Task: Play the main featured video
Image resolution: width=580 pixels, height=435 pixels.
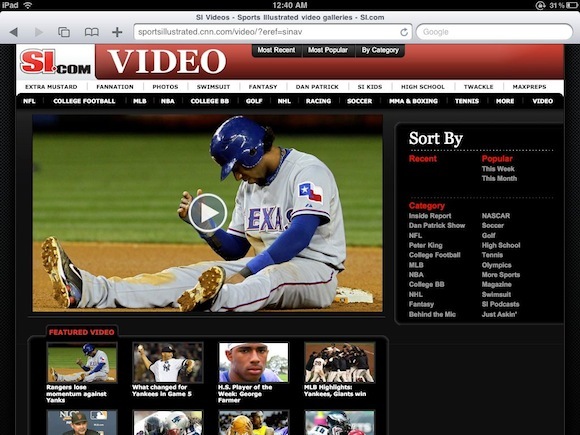Action: click(208, 213)
